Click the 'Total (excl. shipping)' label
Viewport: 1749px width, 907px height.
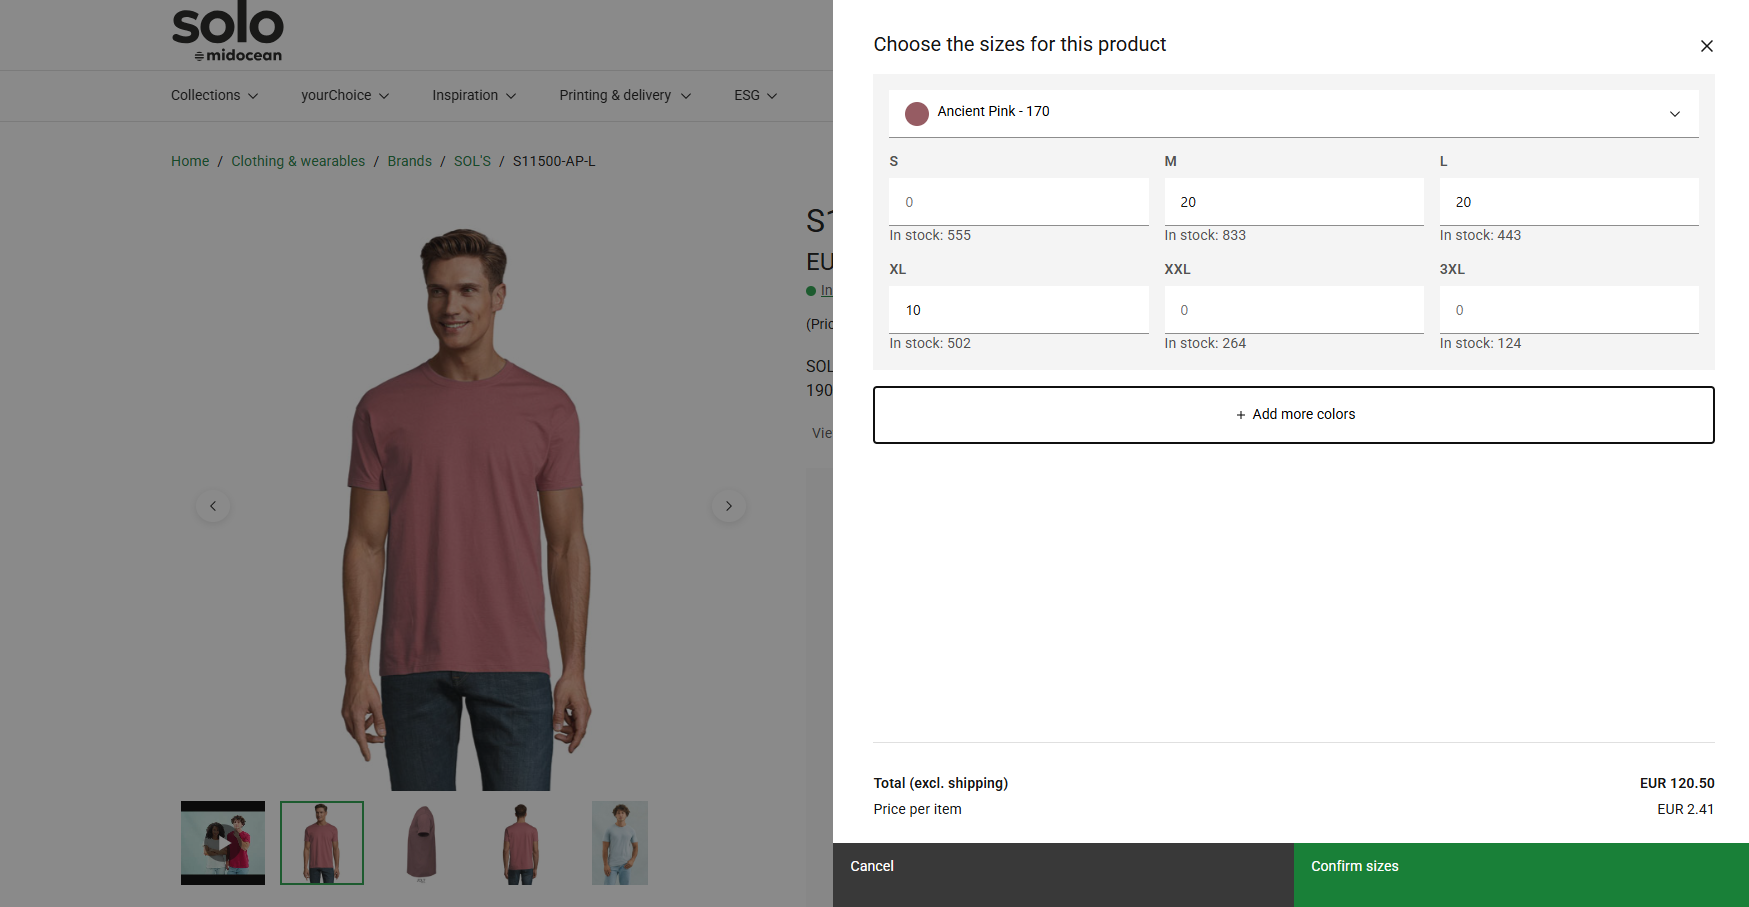click(941, 784)
